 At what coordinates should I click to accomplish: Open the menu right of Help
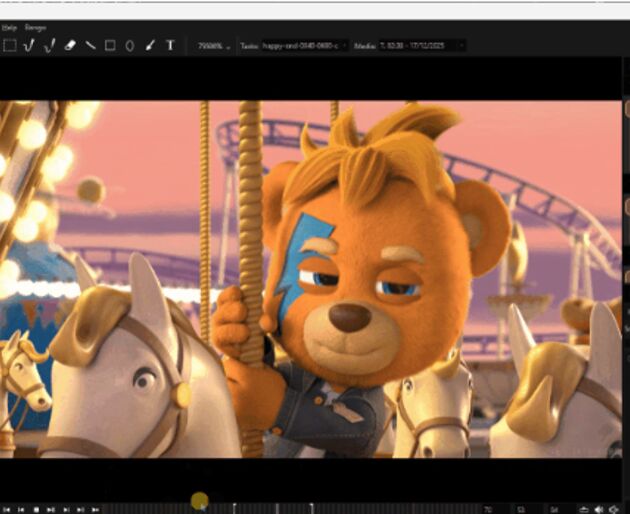click(x=35, y=28)
